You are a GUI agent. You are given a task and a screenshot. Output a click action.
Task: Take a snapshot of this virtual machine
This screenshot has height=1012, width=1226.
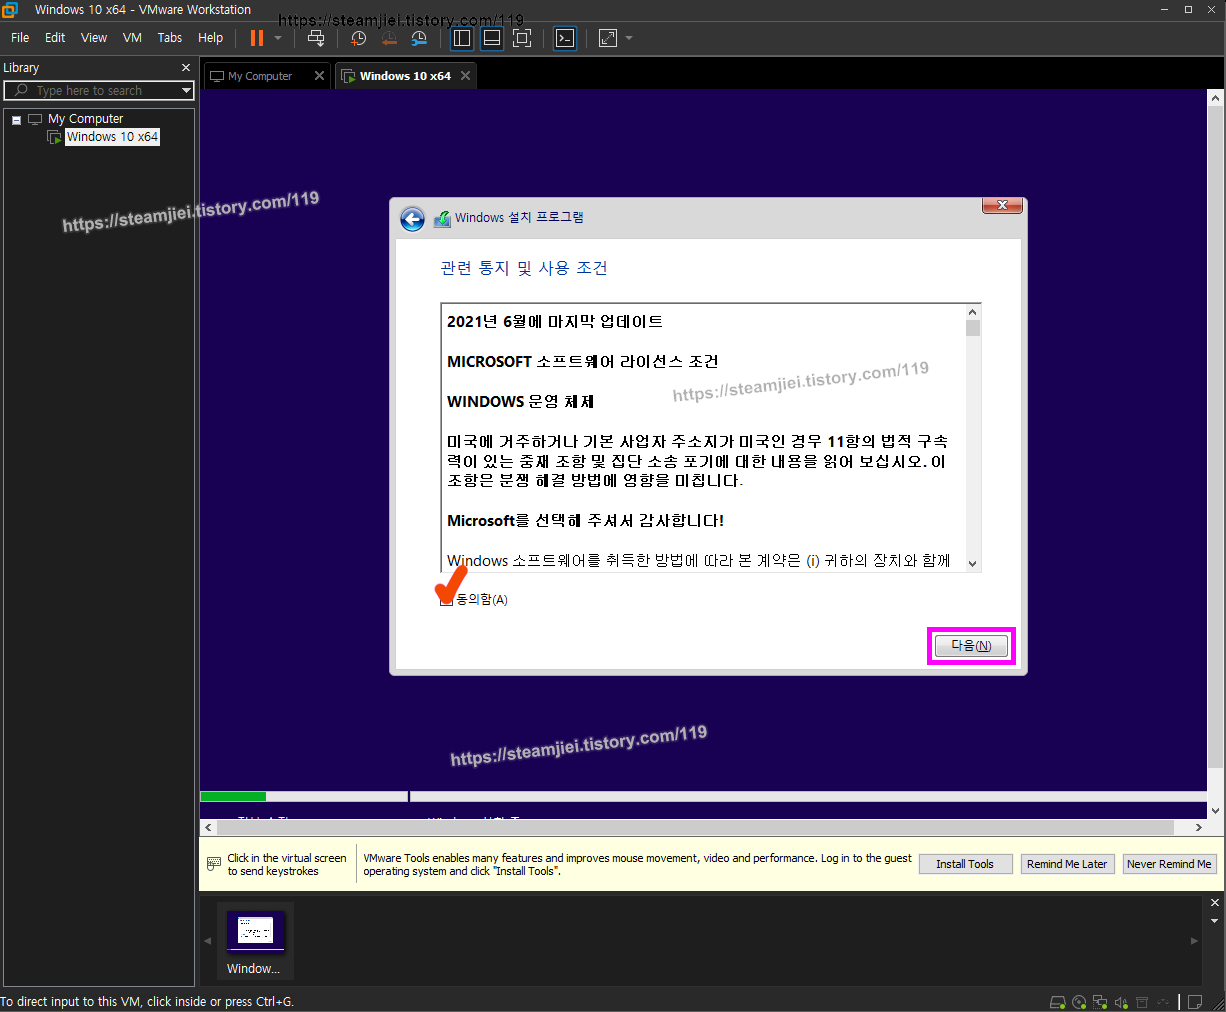coord(359,38)
